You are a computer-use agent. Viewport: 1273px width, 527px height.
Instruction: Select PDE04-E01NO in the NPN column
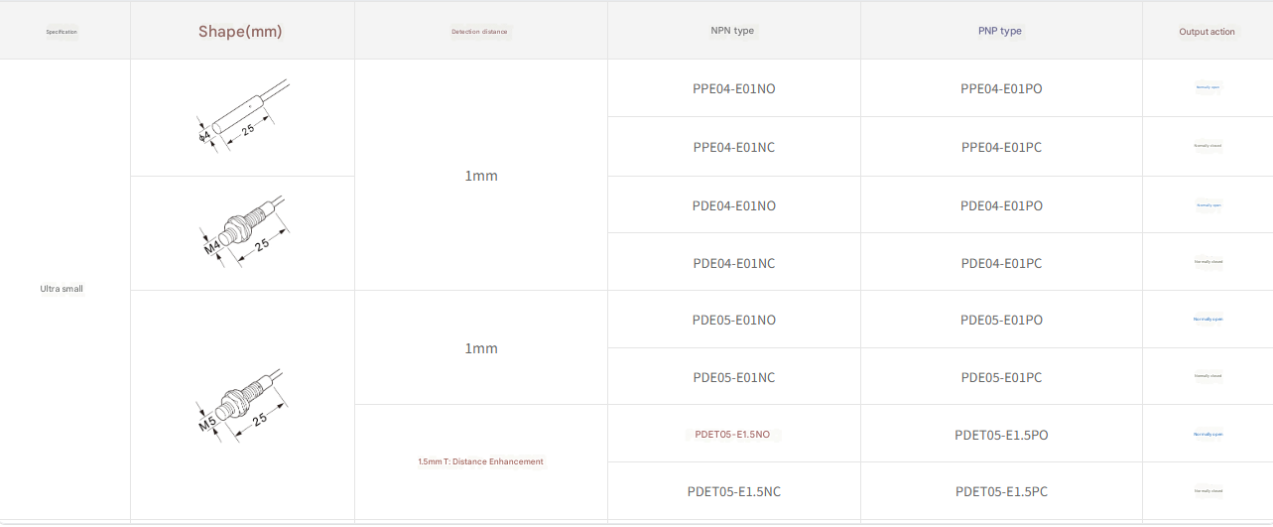(x=734, y=205)
